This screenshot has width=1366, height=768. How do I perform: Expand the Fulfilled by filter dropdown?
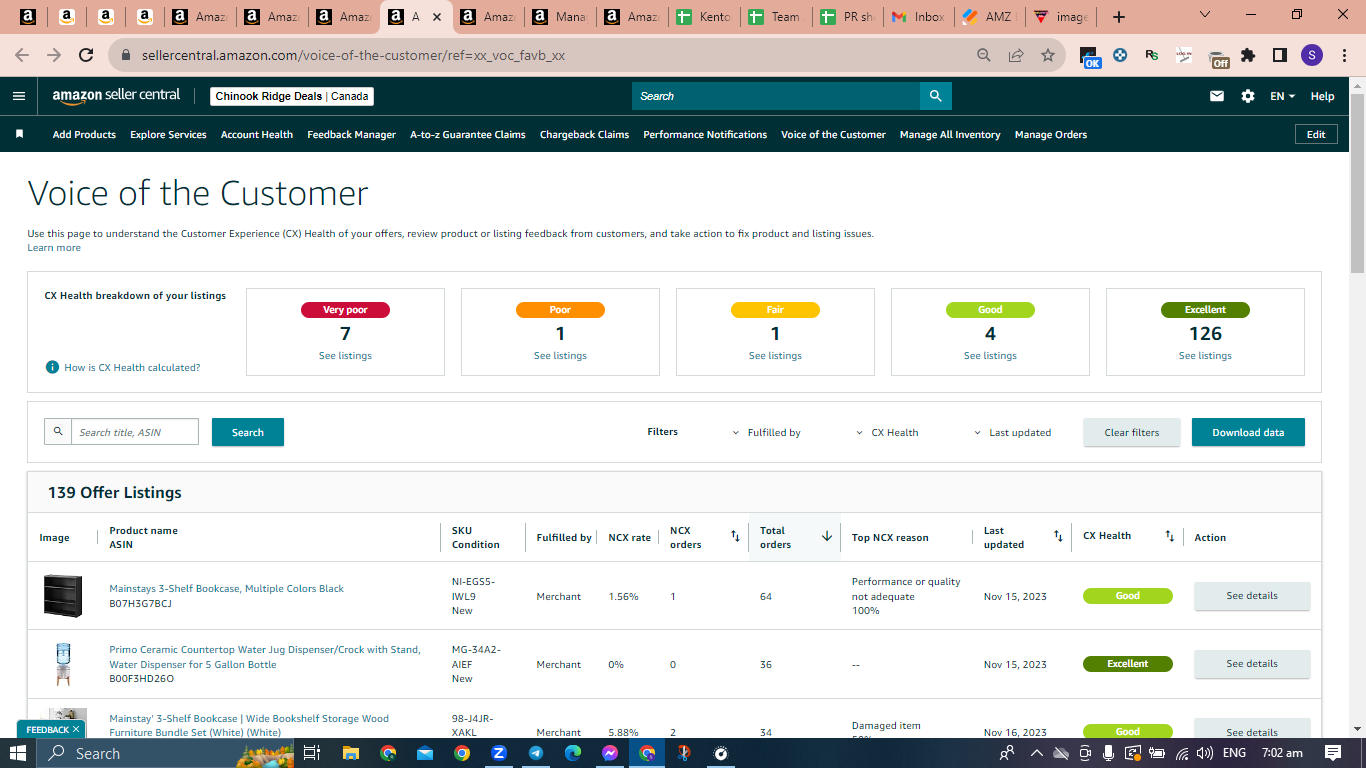(x=766, y=432)
